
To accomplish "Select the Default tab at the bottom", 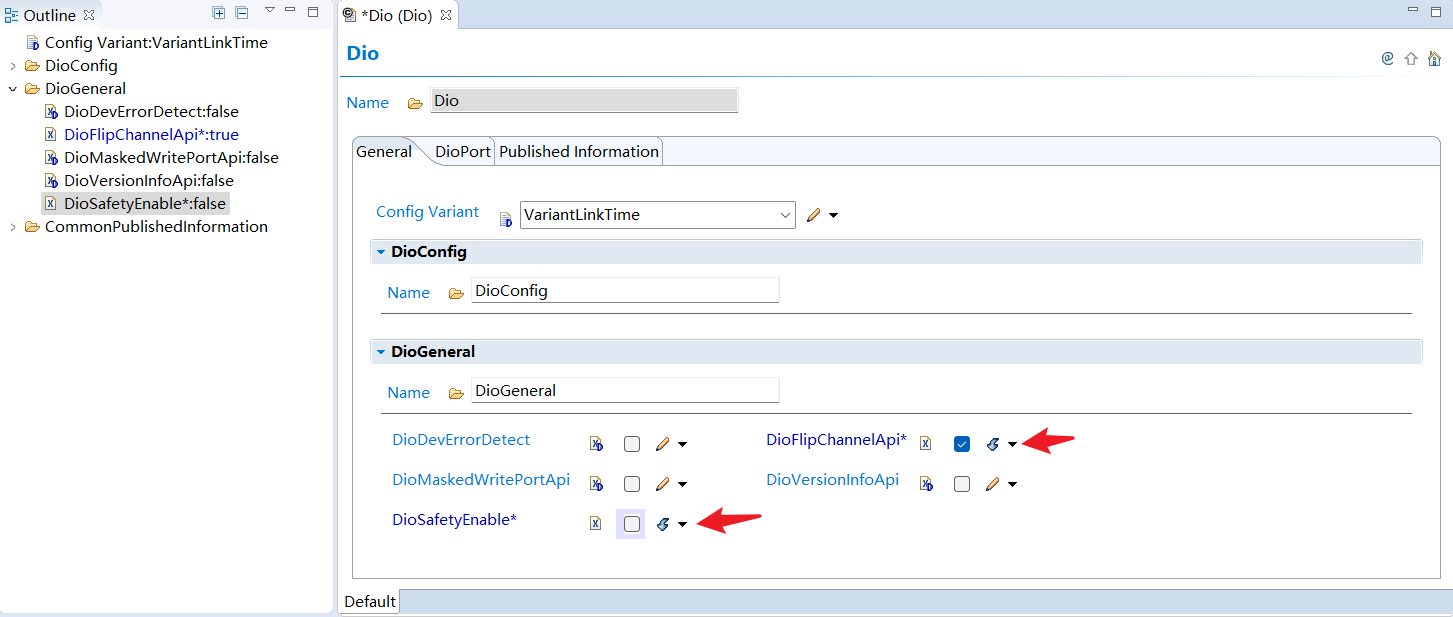I will click(x=371, y=602).
